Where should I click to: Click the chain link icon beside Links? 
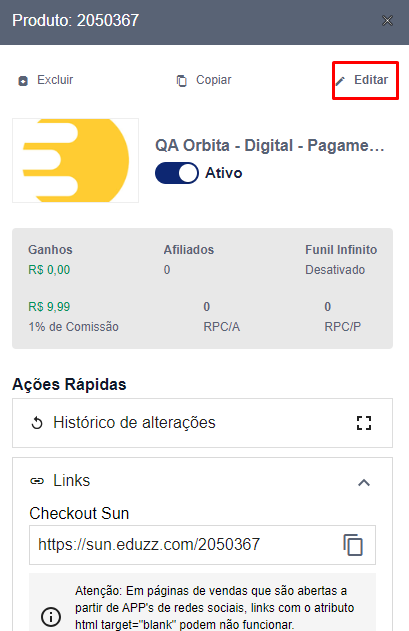[x=37, y=481]
